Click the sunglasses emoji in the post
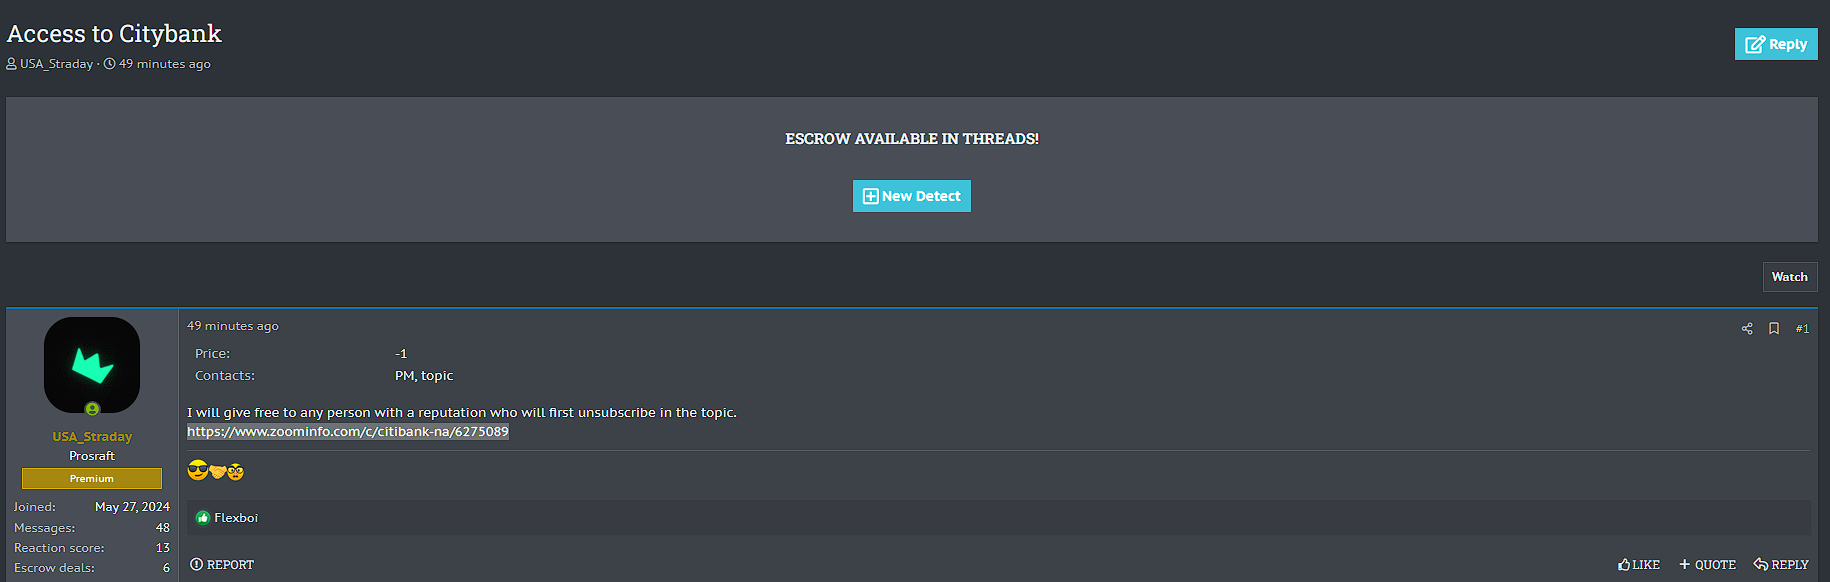 (197, 471)
